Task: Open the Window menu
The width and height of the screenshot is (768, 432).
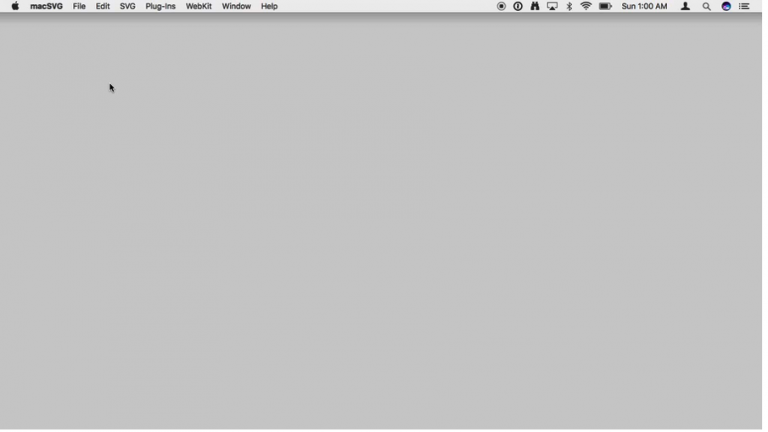Action: coord(236,6)
